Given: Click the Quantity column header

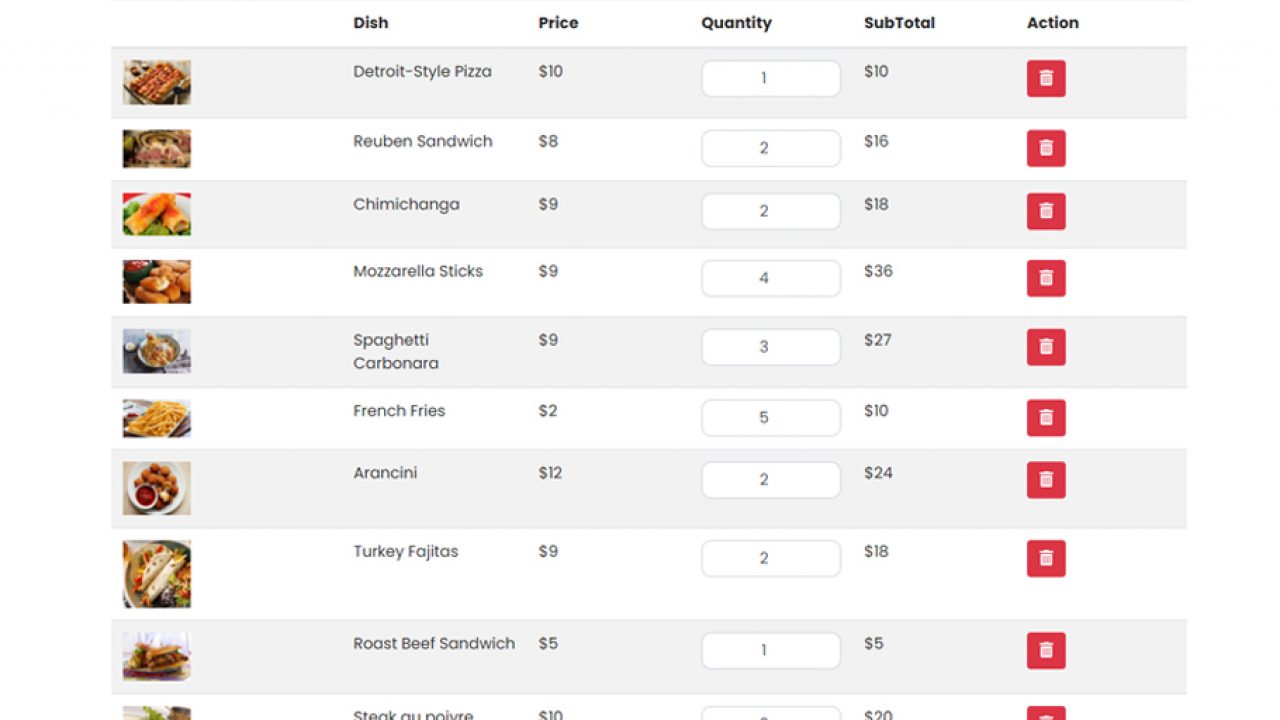Looking at the screenshot, I should (736, 23).
